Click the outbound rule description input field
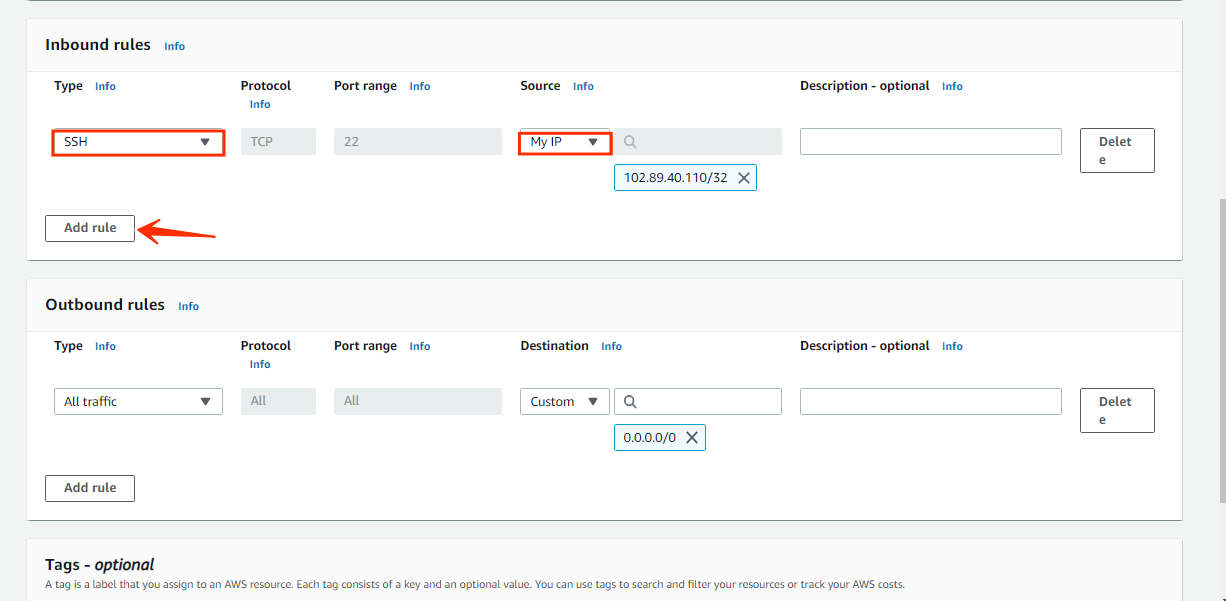The height and width of the screenshot is (601, 1226). (930, 401)
